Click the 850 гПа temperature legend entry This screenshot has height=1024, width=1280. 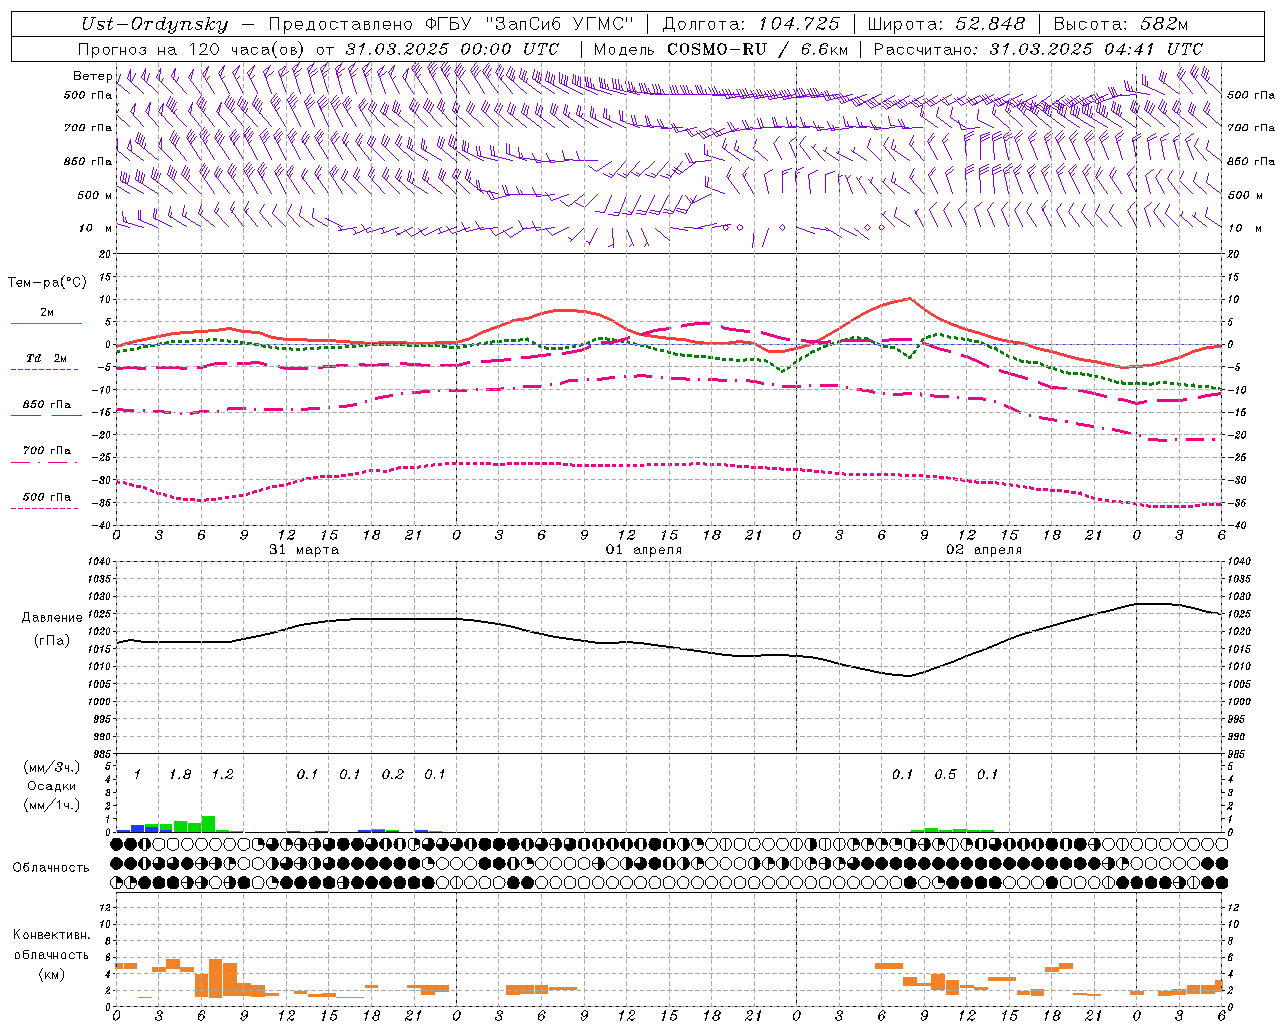click(47, 405)
